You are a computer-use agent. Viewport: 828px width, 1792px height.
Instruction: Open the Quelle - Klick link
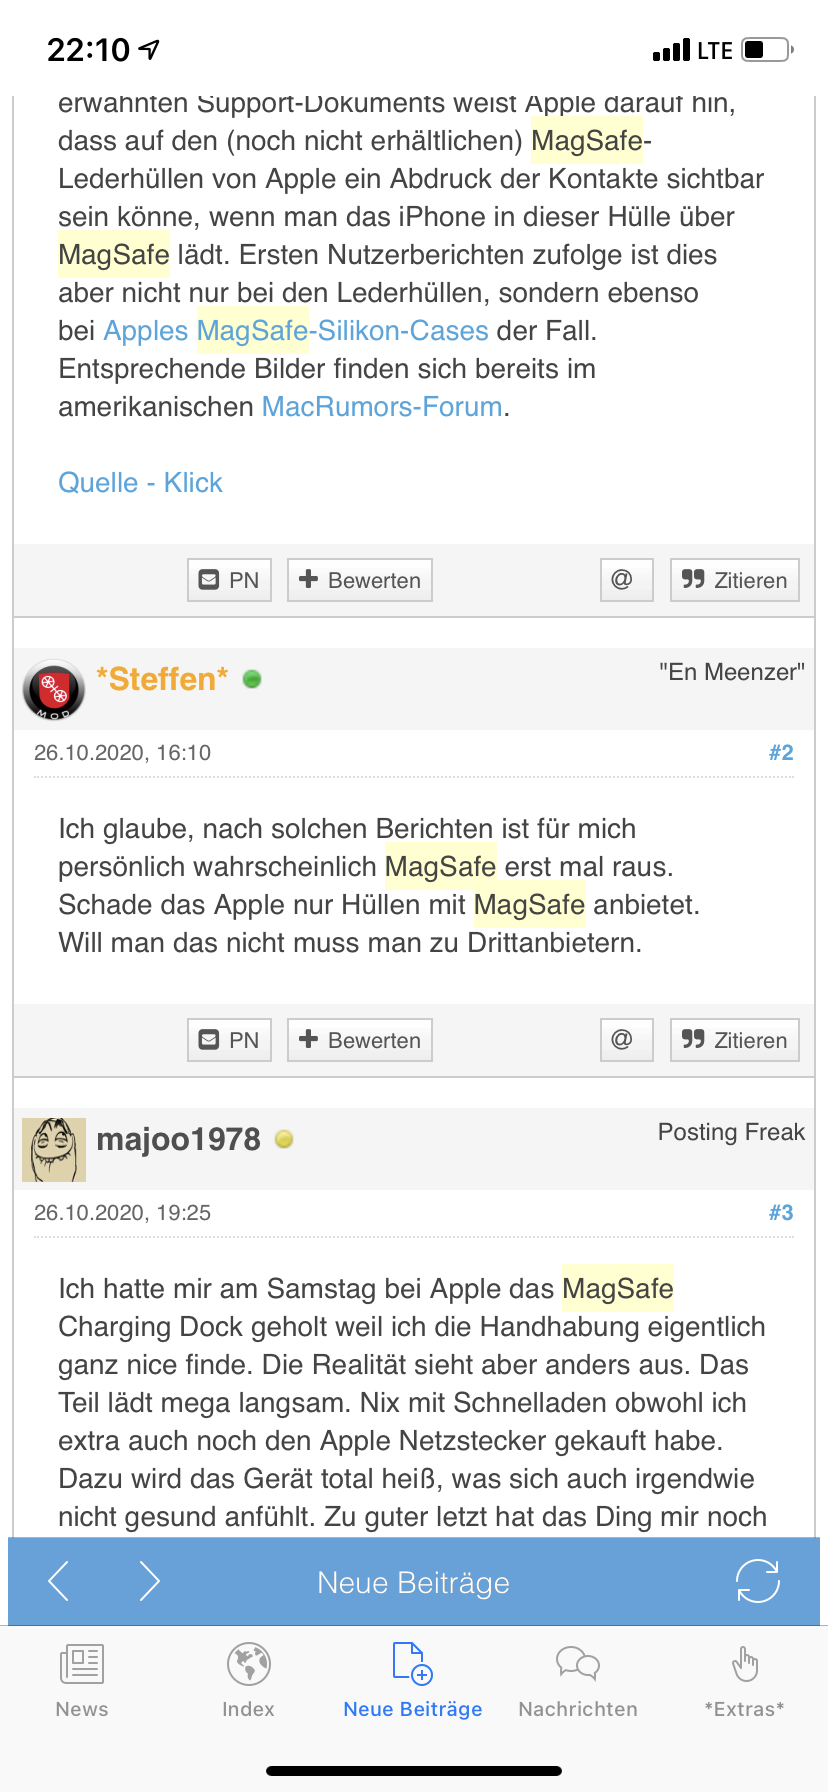click(140, 483)
